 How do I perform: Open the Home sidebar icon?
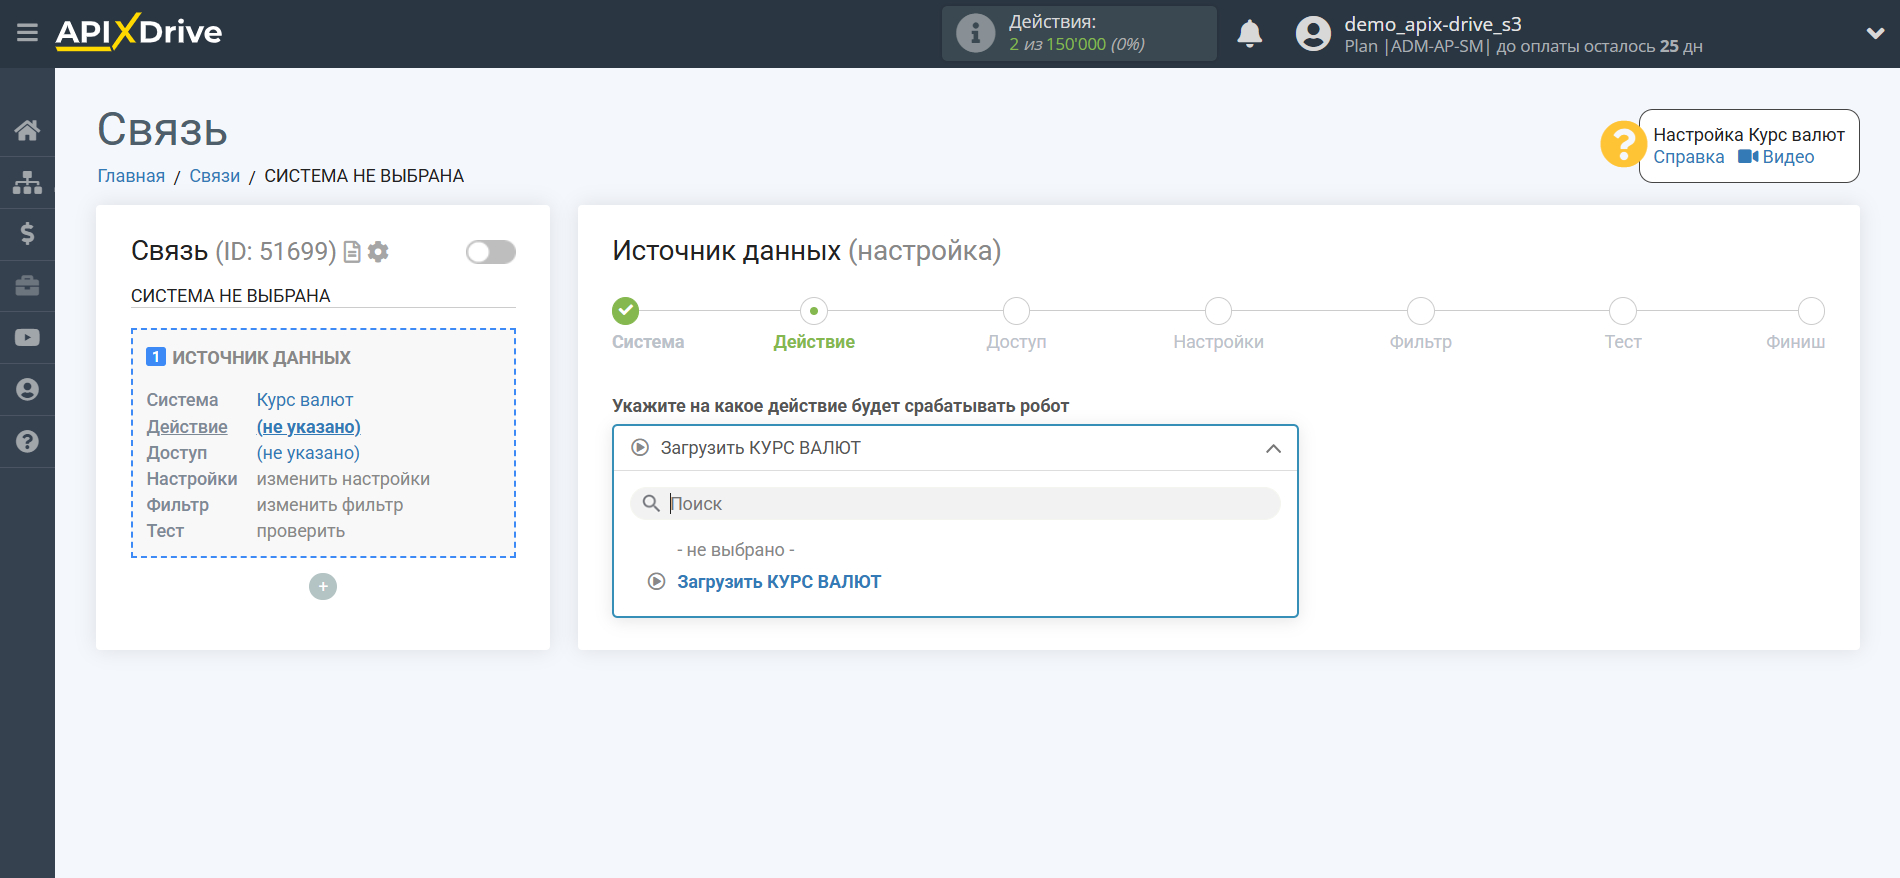click(27, 130)
